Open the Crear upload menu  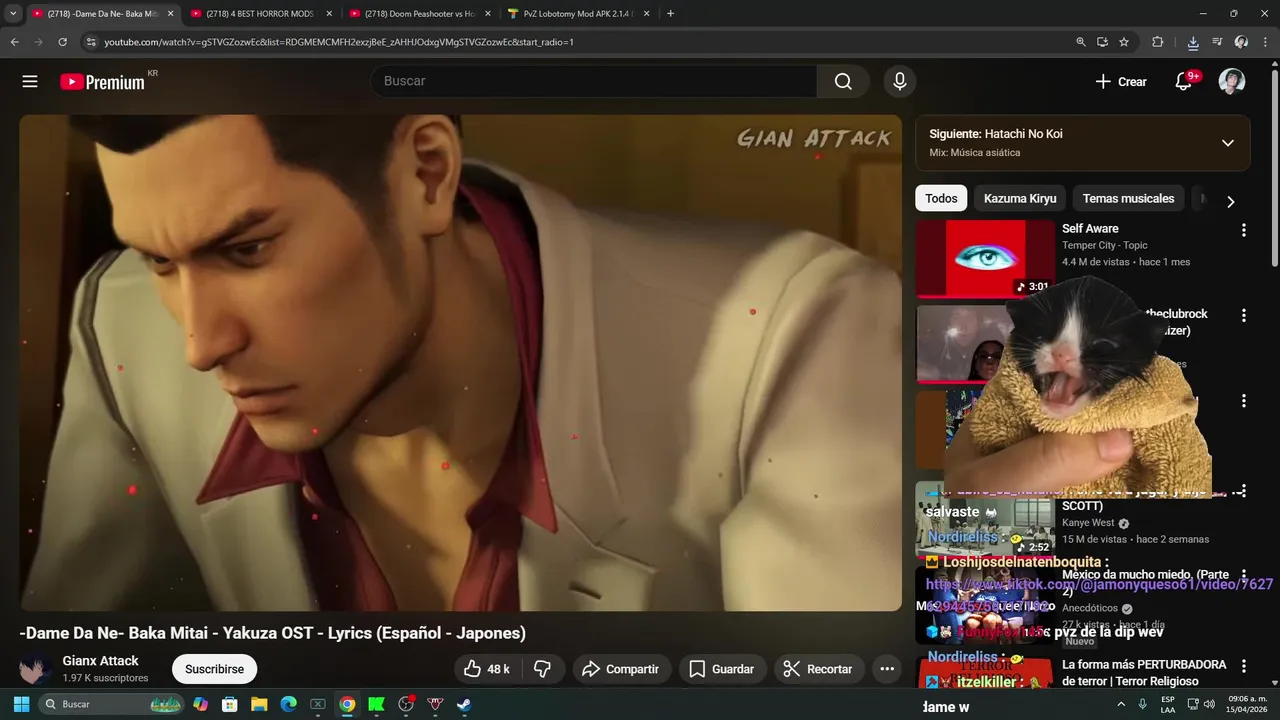click(x=1121, y=82)
